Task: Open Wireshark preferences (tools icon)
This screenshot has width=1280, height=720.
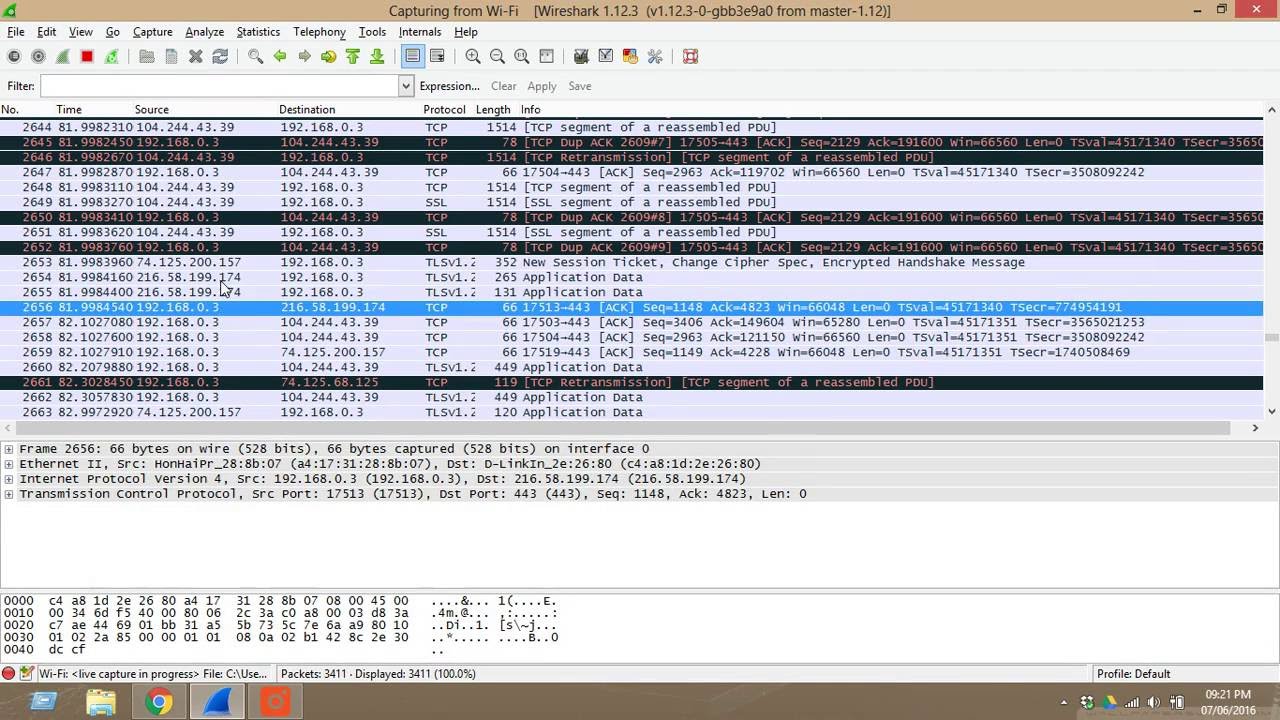Action: click(x=655, y=57)
